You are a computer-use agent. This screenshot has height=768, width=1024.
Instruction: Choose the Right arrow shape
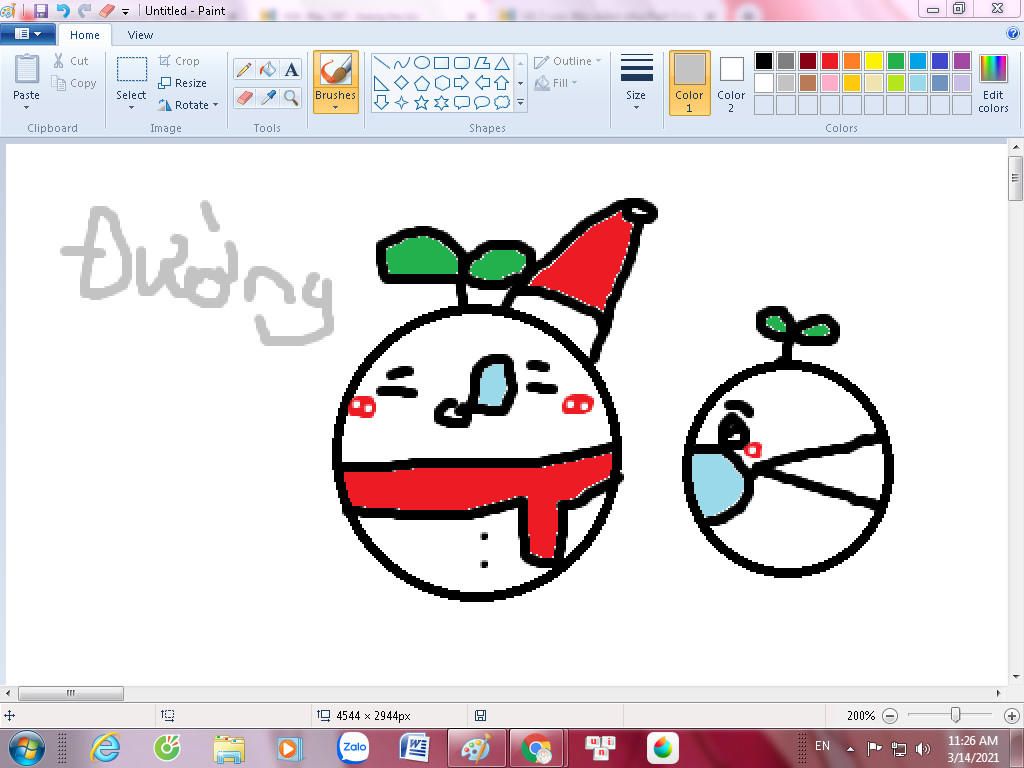(462, 83)
